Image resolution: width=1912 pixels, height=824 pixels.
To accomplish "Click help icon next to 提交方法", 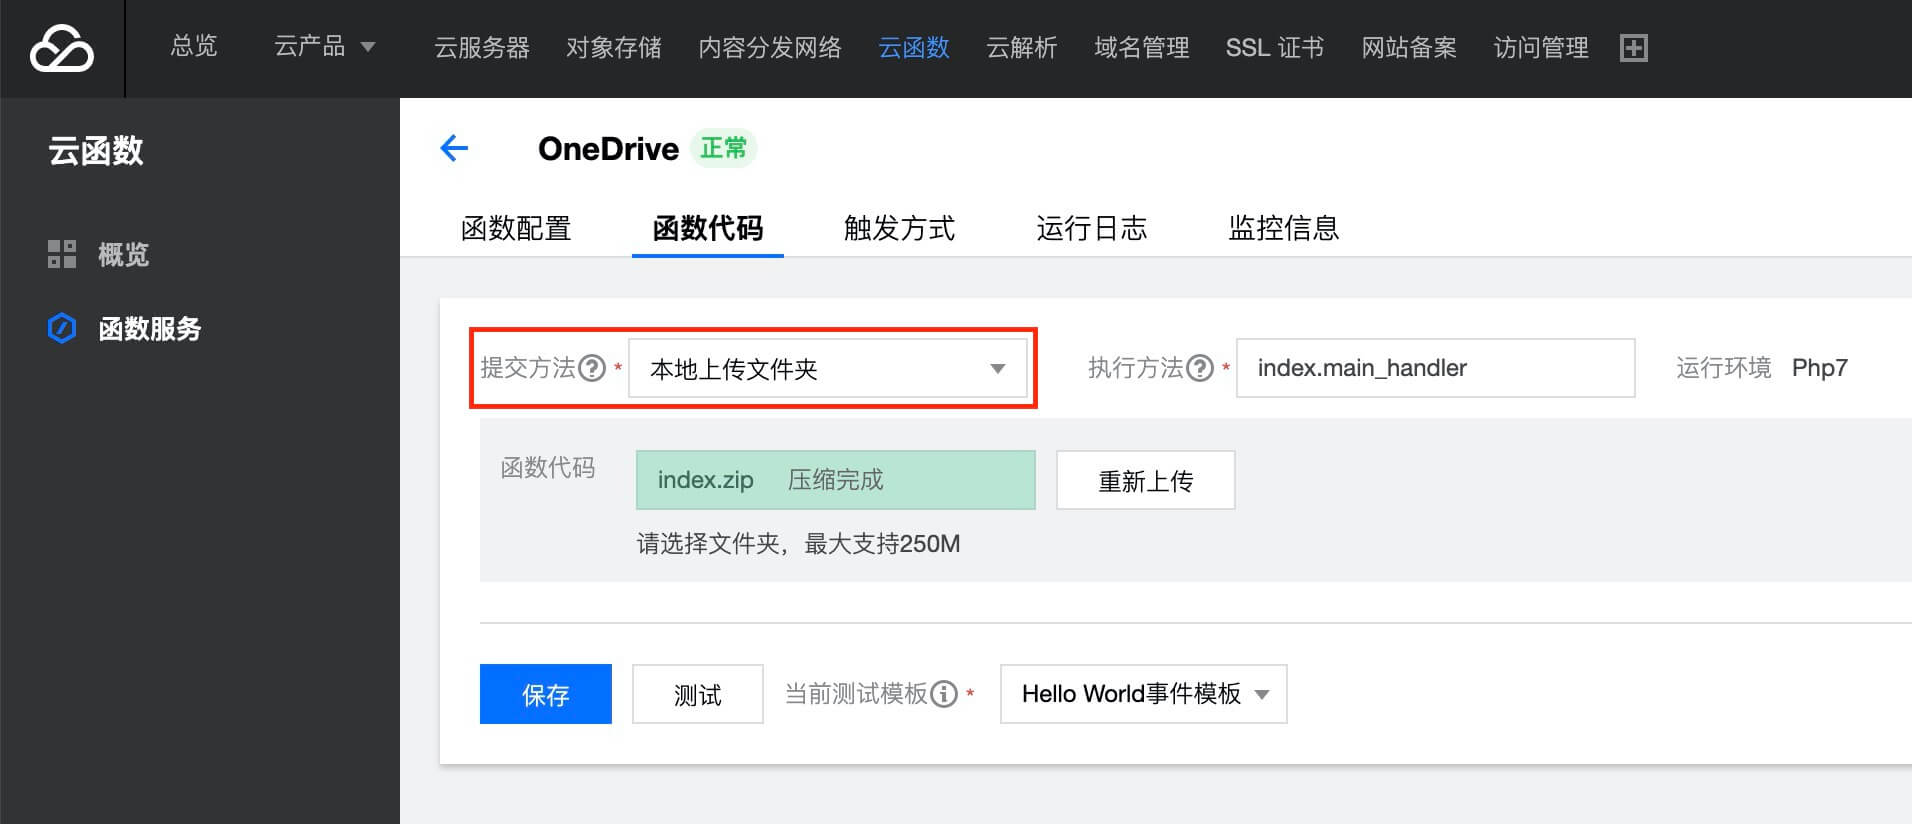I will pos(593,368).
